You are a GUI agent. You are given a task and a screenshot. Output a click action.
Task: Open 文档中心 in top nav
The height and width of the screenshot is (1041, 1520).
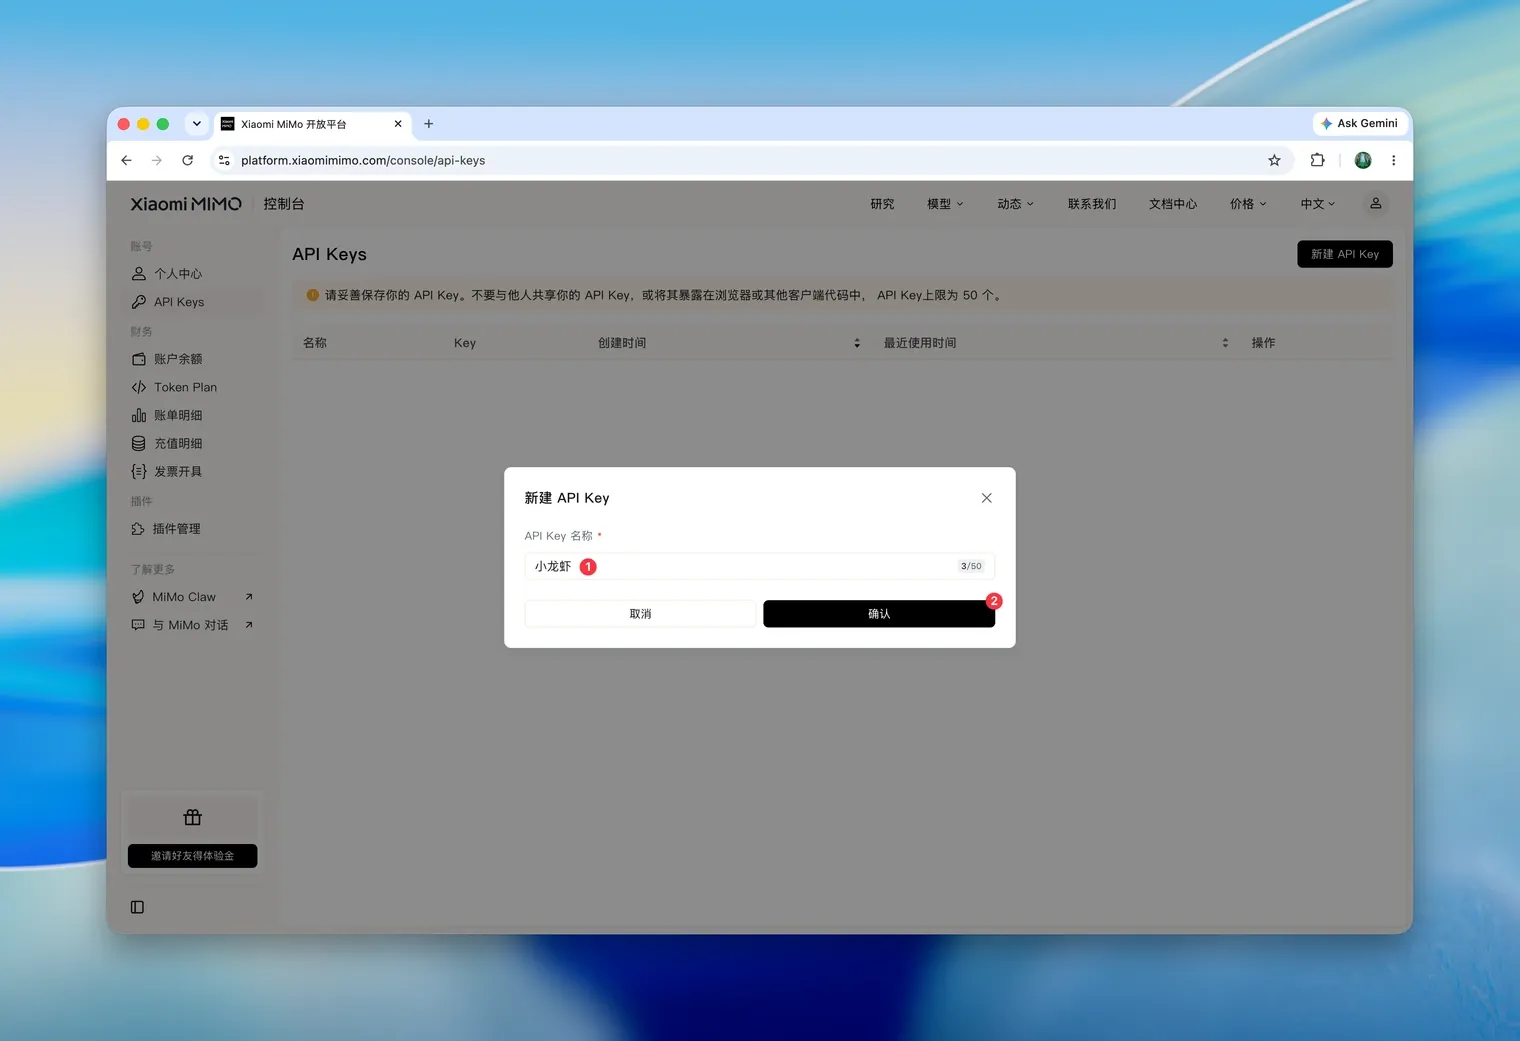[1173, 204]
